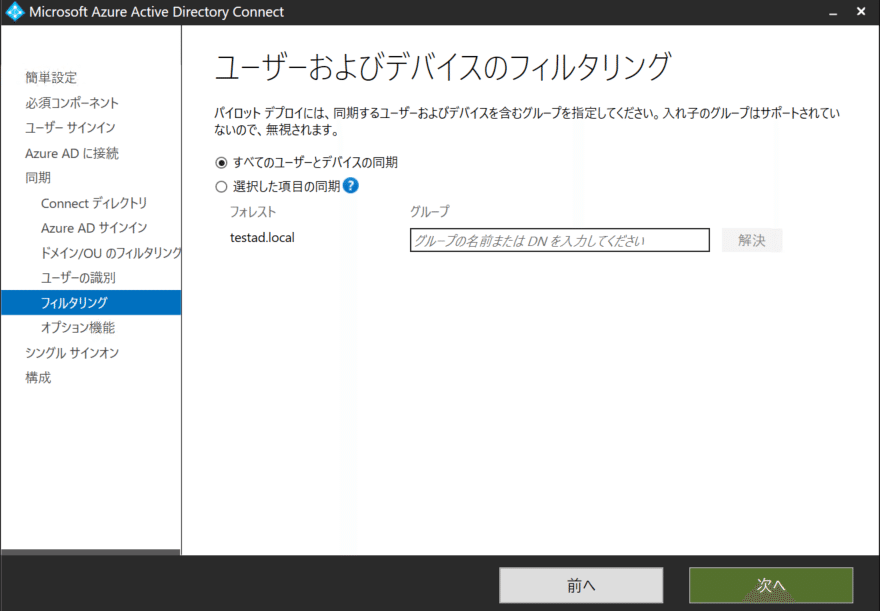Select すべてのユーザーとデバイスの同期 radio button
Viewport: 880px width, 611px height.
tap(222, 163)
